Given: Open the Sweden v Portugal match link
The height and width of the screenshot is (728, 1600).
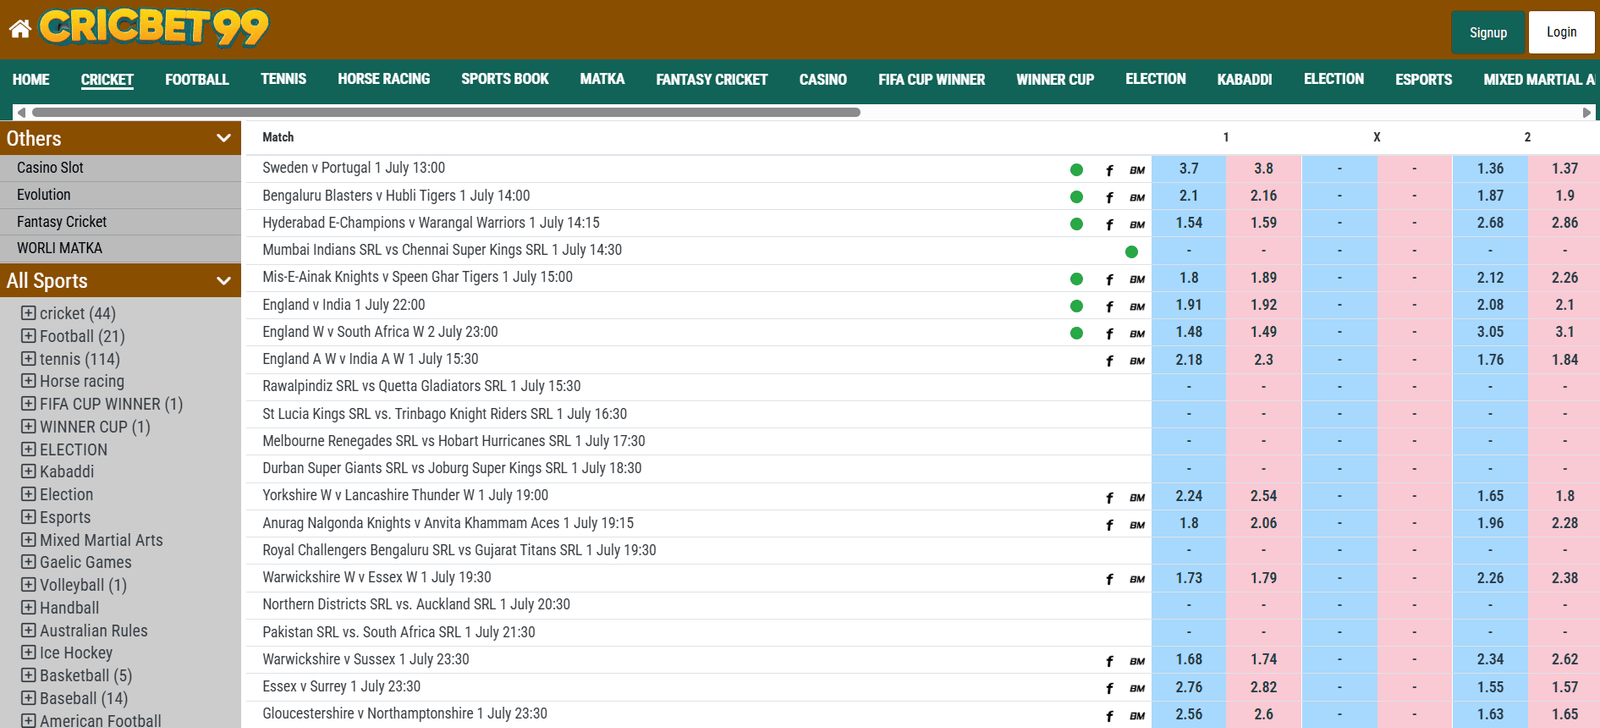Looking at the screenshot, I should click(354, 168).
